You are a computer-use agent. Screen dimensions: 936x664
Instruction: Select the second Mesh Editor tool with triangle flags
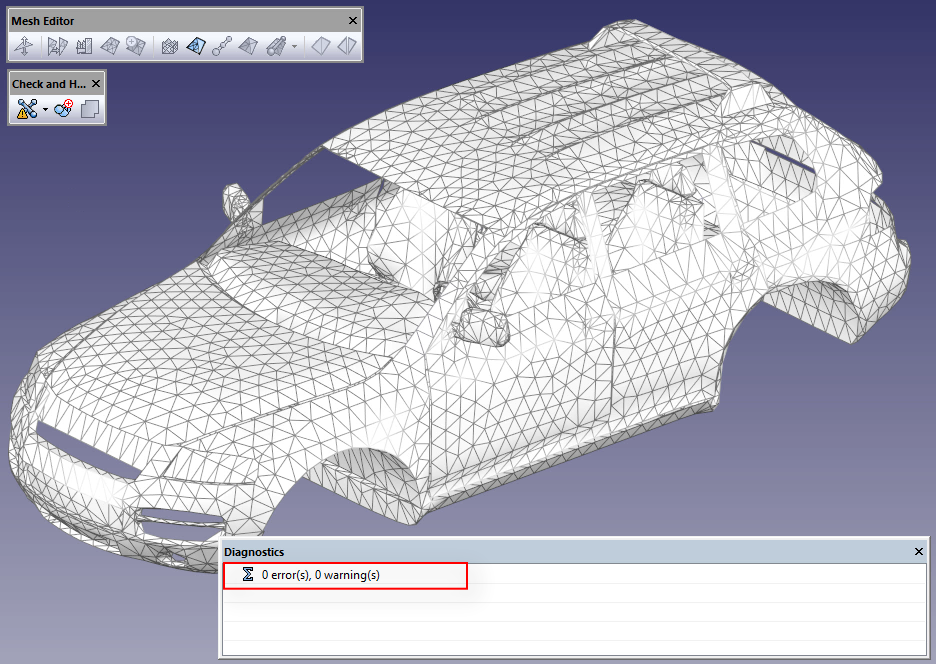57,46
